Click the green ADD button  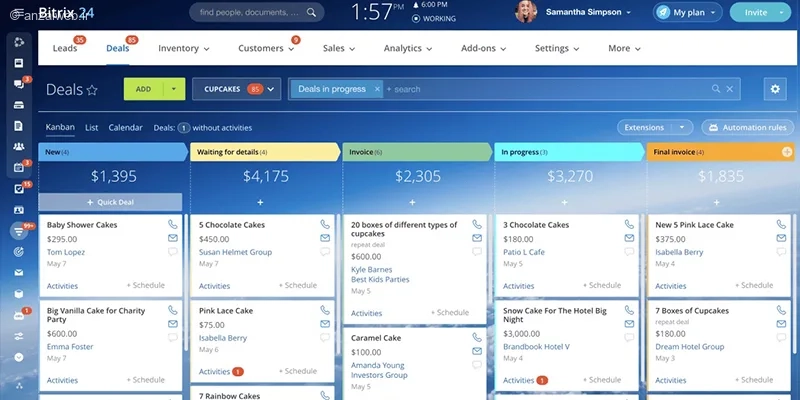[x=143, y=89]
